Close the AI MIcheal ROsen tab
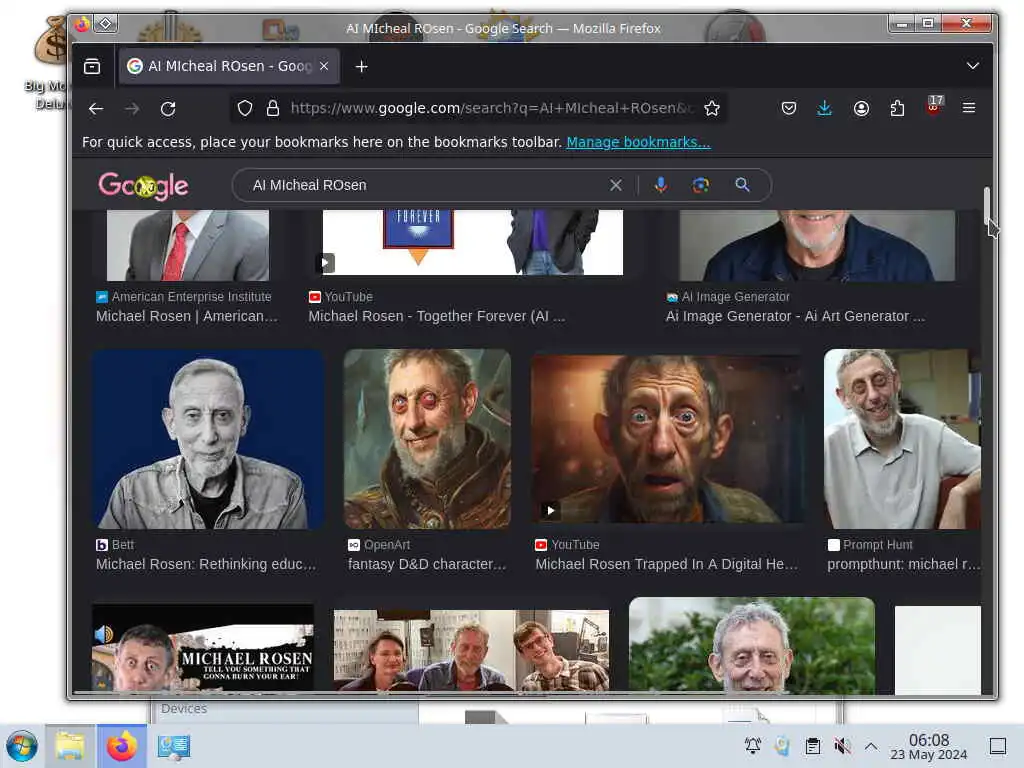The width and height of the screenshot is (1024, 768). [324, 66]
